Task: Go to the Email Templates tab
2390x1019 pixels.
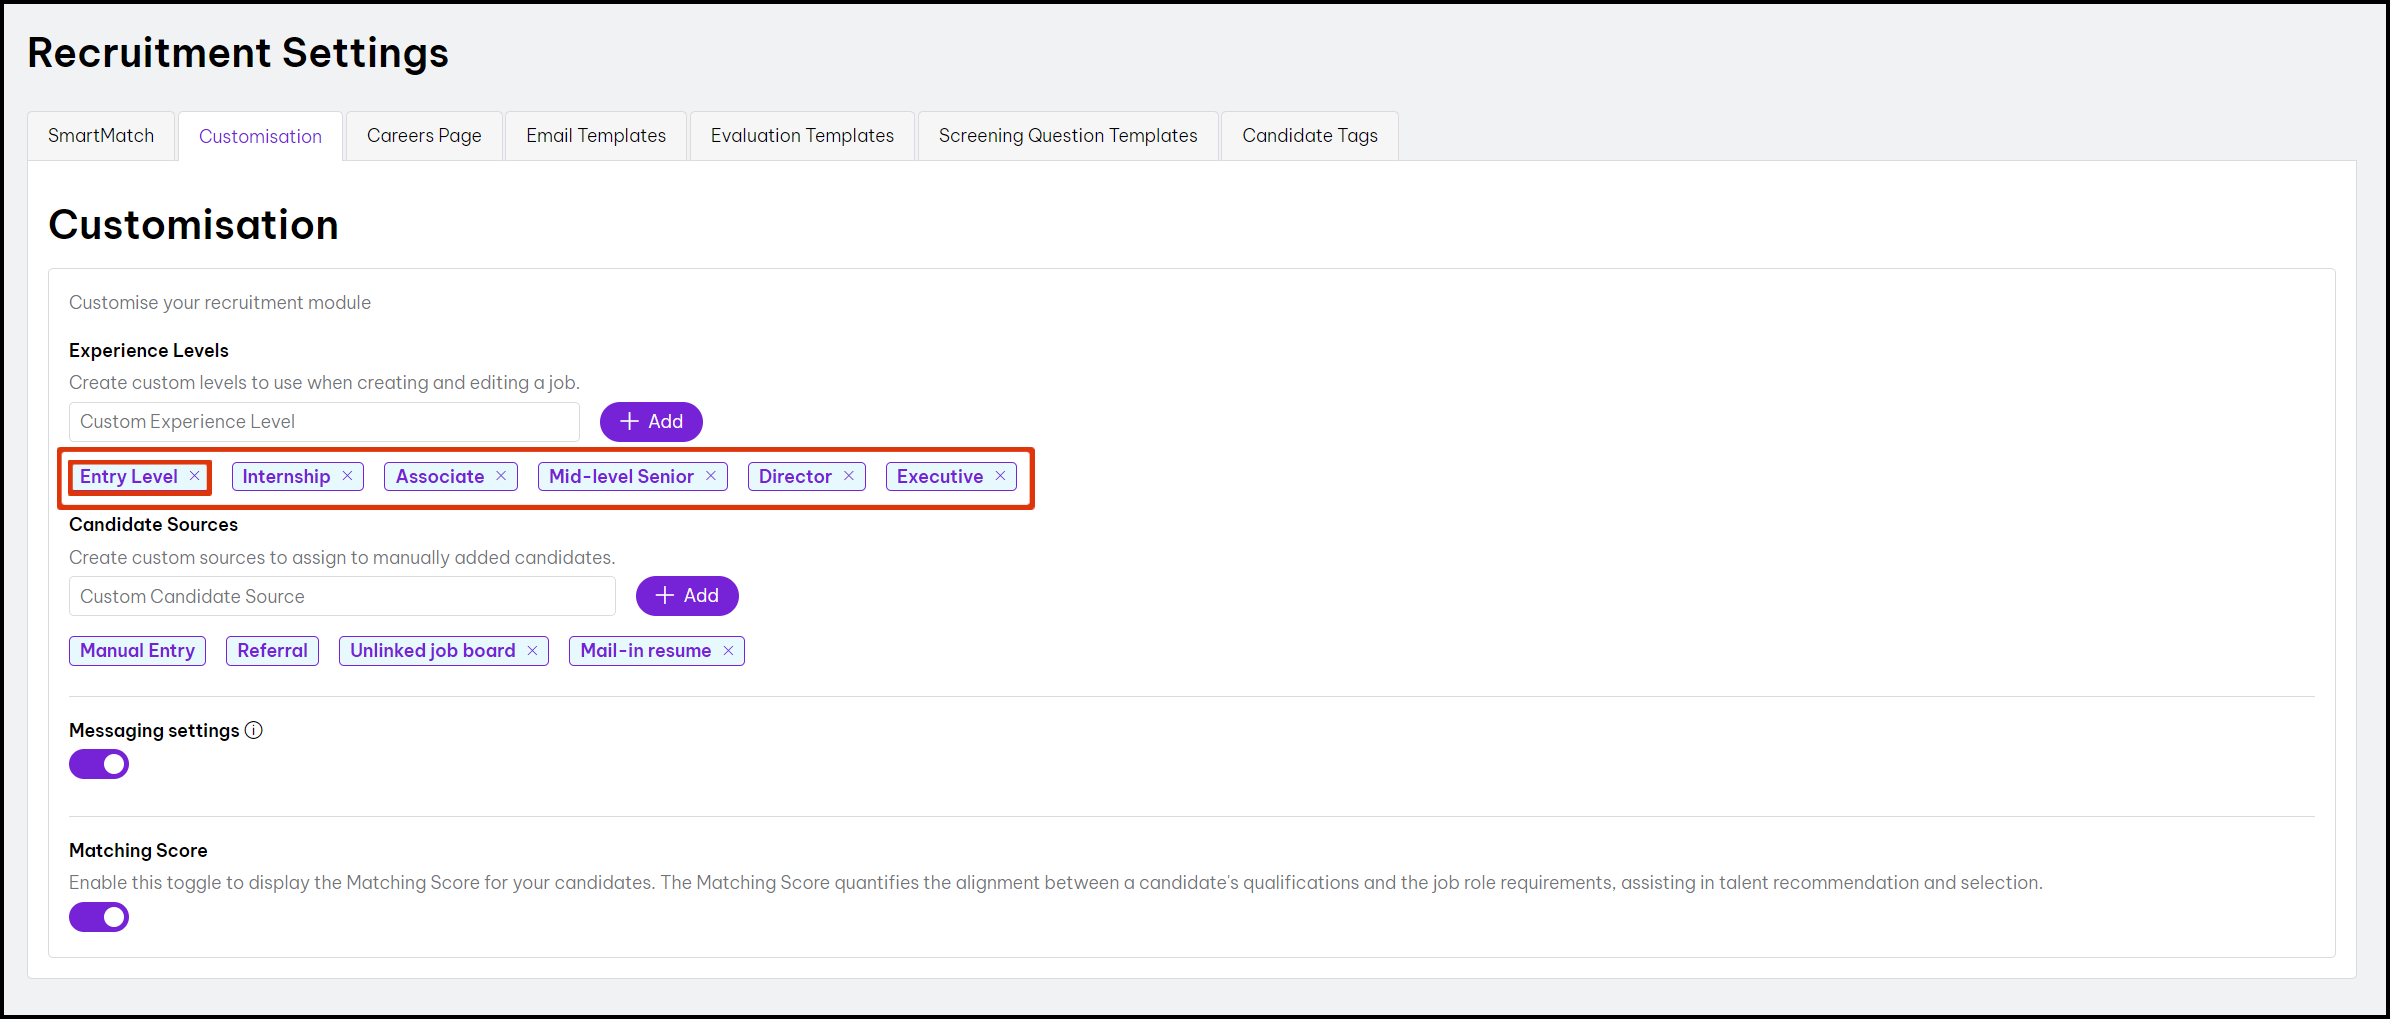Action: click(x=596, y=136)
